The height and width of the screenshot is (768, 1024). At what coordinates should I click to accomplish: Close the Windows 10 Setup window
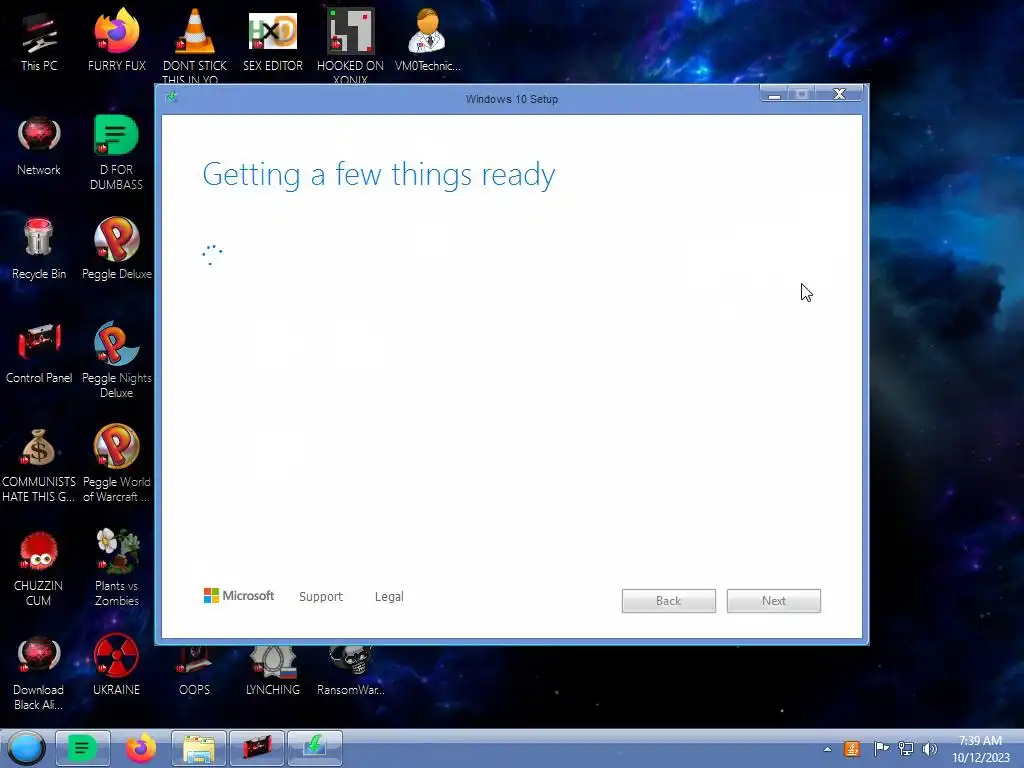[x=839, y=94]
